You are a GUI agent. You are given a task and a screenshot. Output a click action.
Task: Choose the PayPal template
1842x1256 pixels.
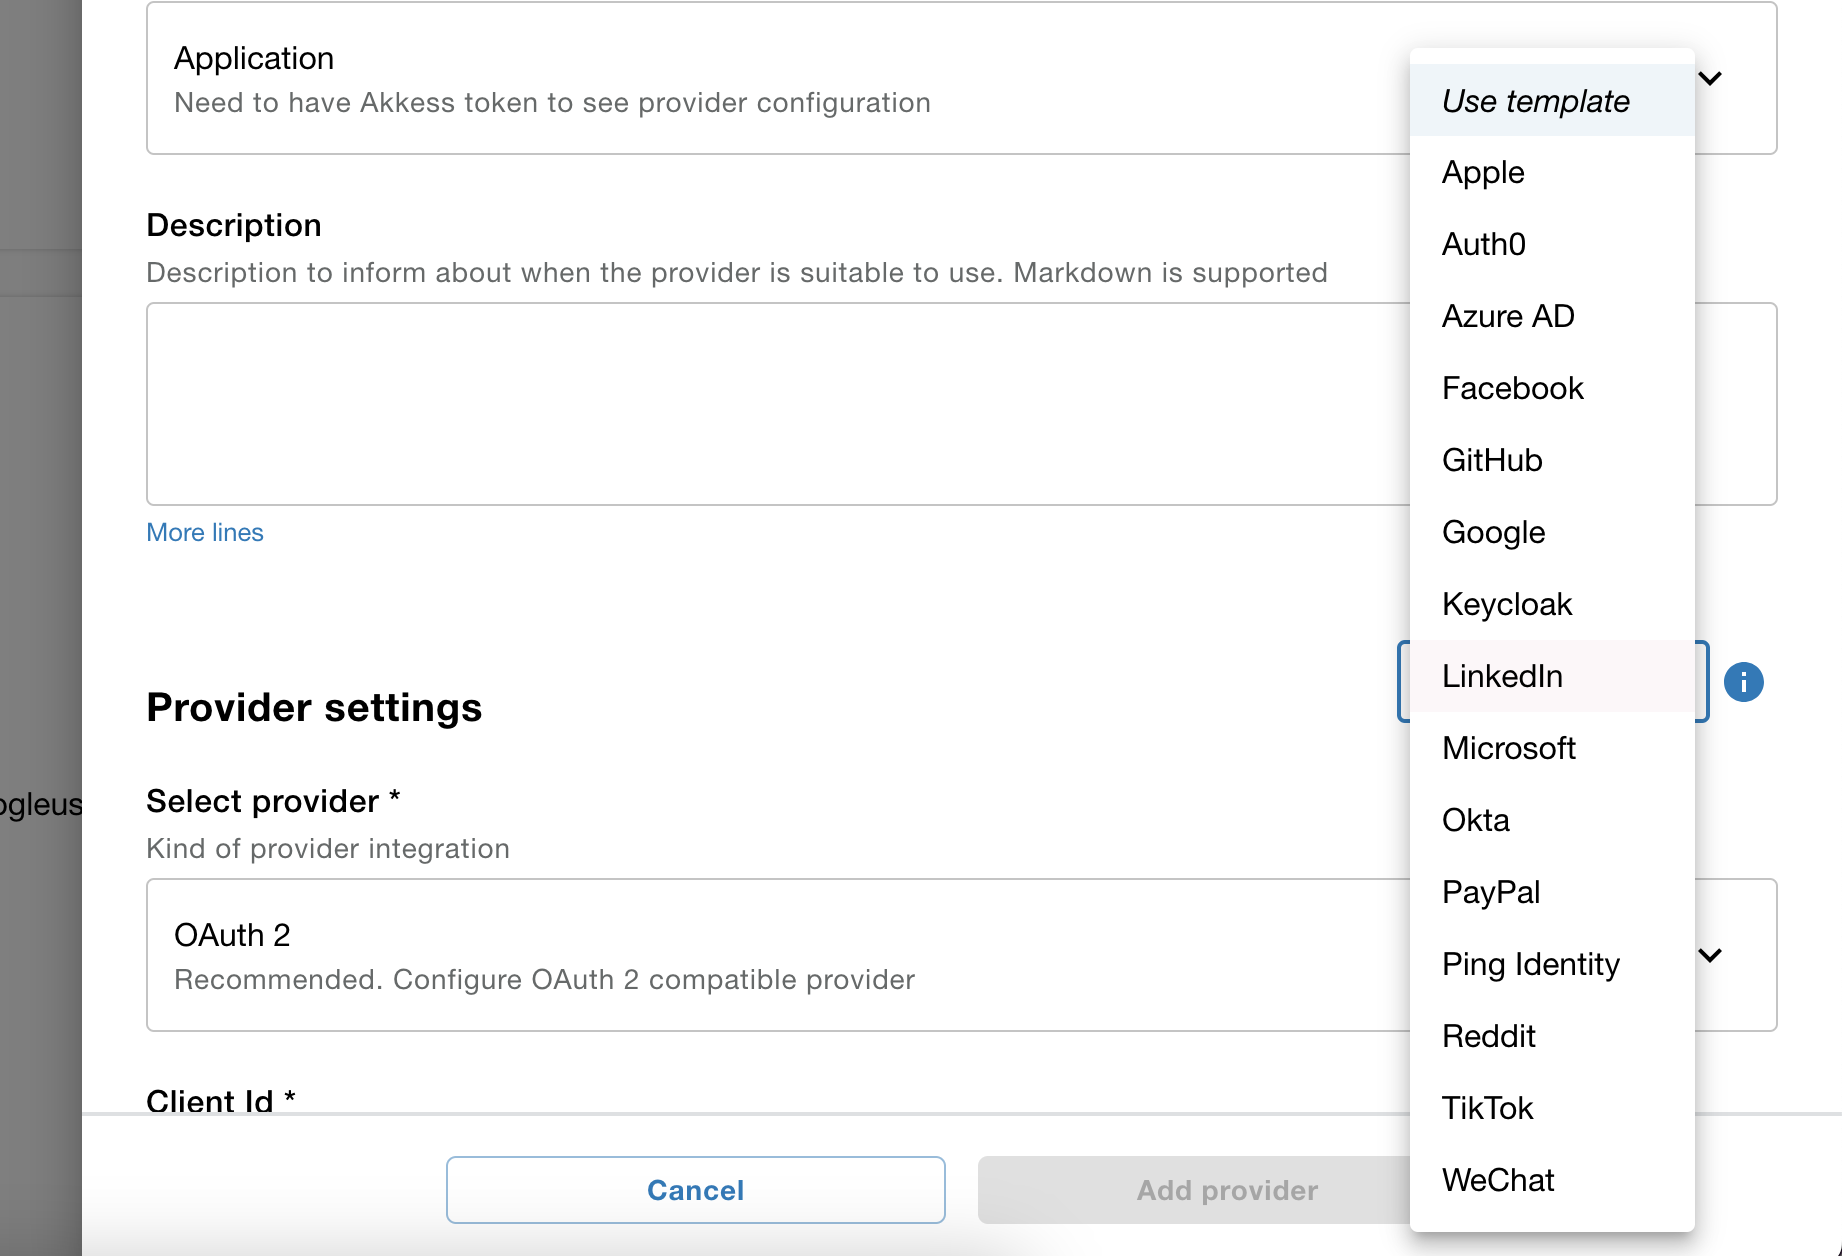point(1491,892)
